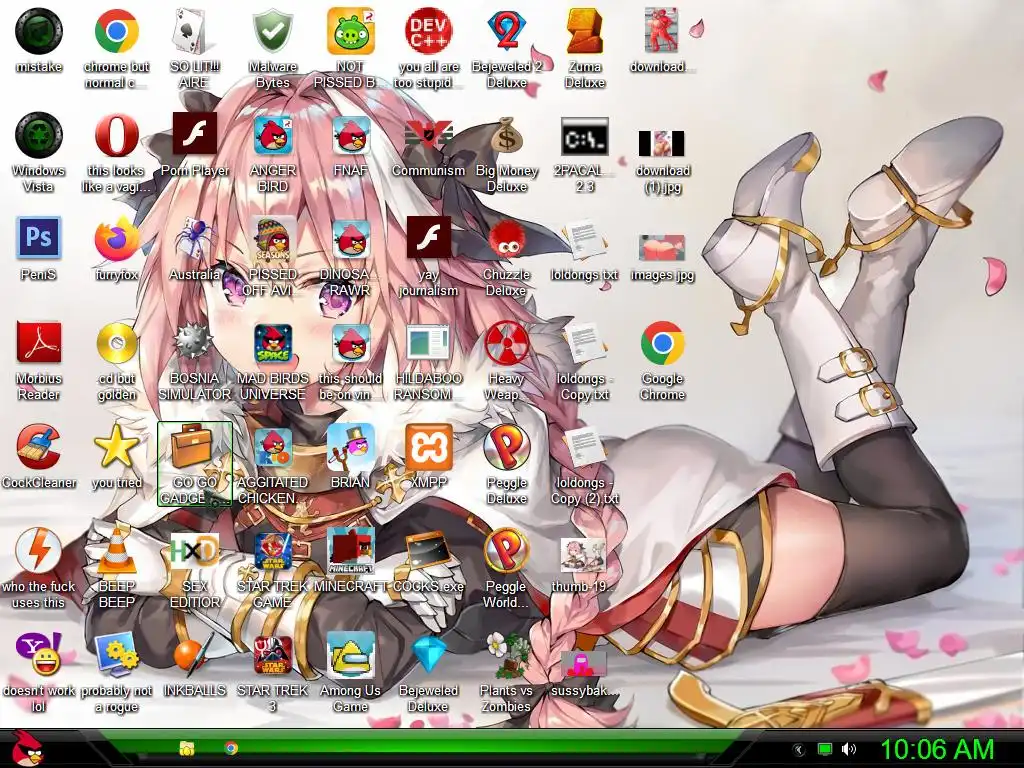Select the Google Chrome desktop icon
Image resolution: width=1024 pixels, height=768 pixels.
(662, 343)
